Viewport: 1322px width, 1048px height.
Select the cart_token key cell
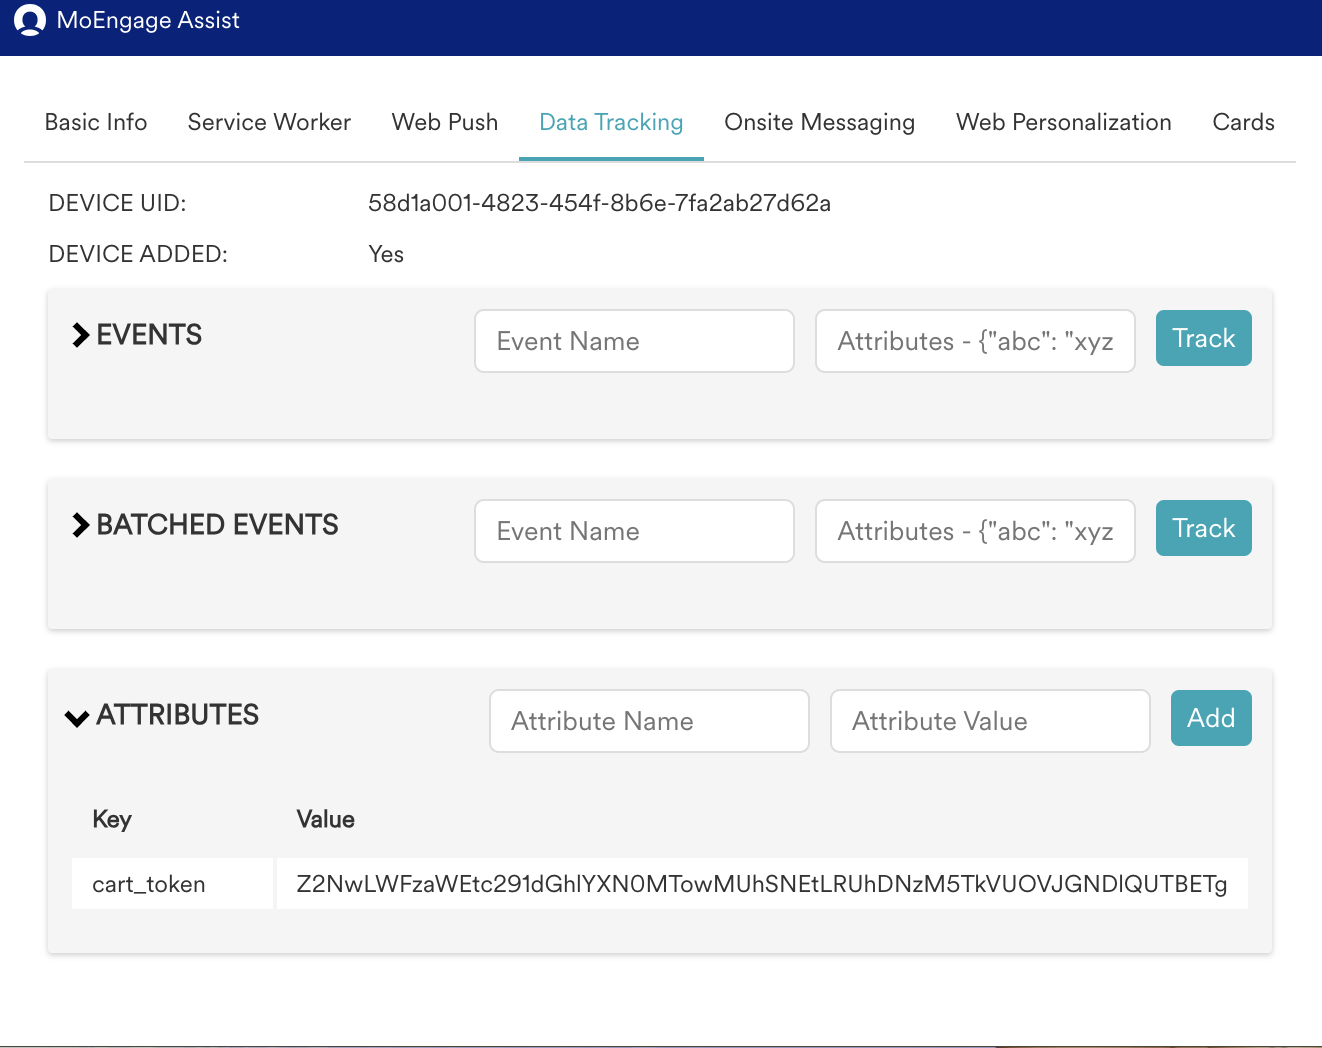click(172, 884)
